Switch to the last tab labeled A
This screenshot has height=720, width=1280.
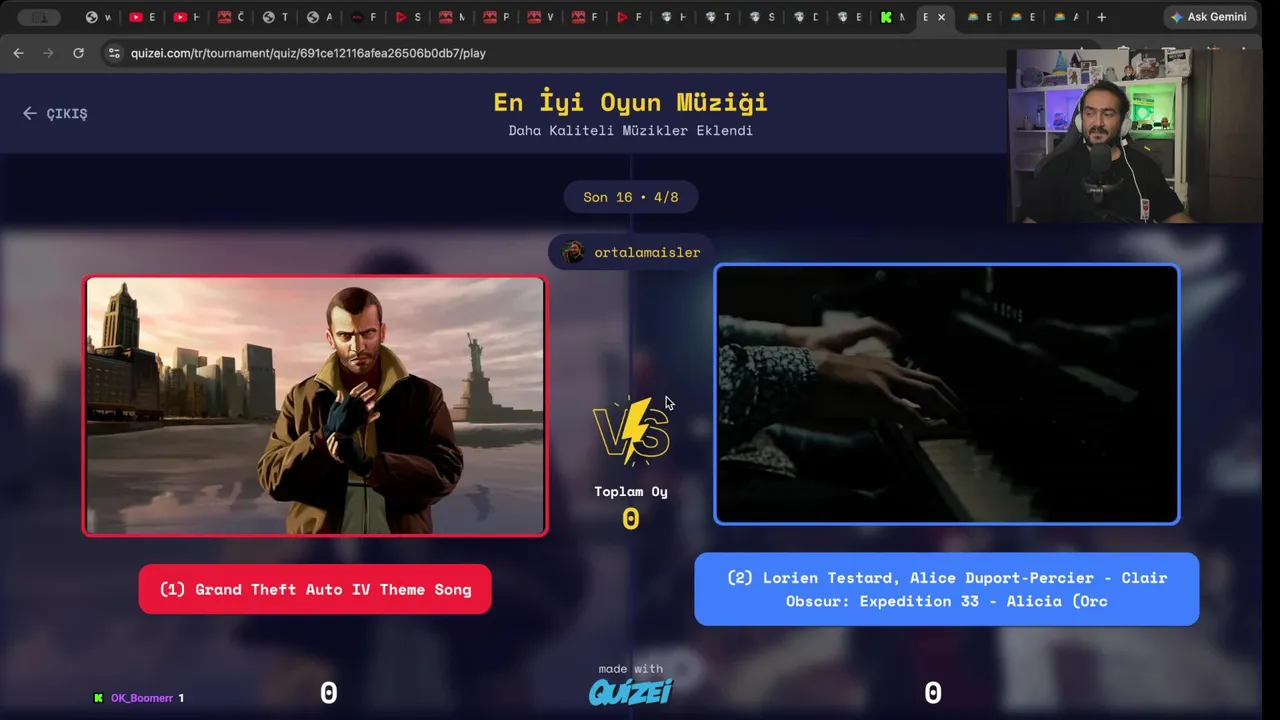point(1066,17)
